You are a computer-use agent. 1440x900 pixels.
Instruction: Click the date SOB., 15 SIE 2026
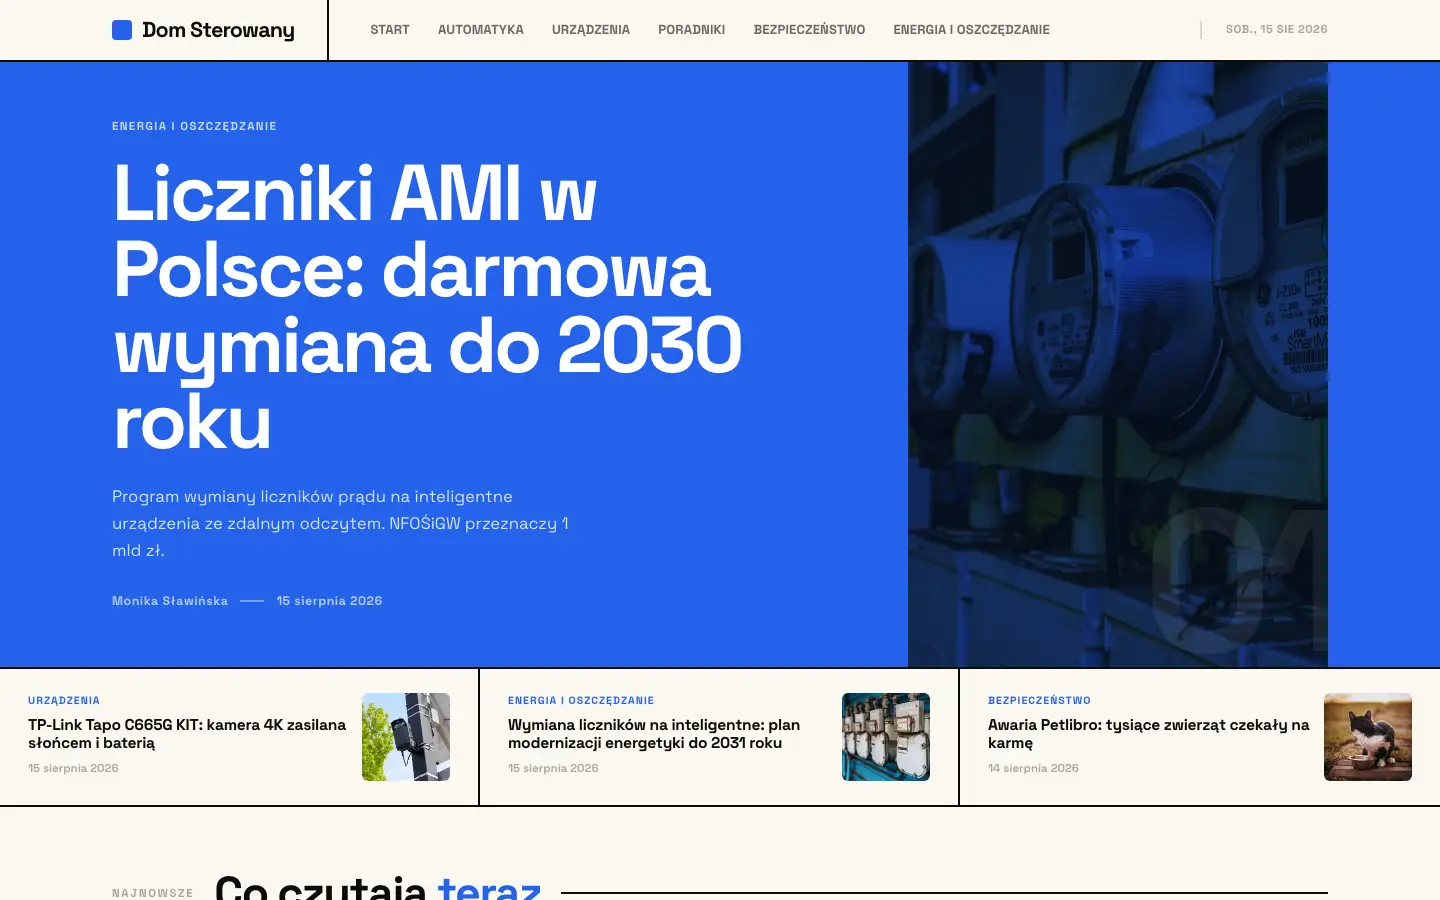pos(1277,30)
